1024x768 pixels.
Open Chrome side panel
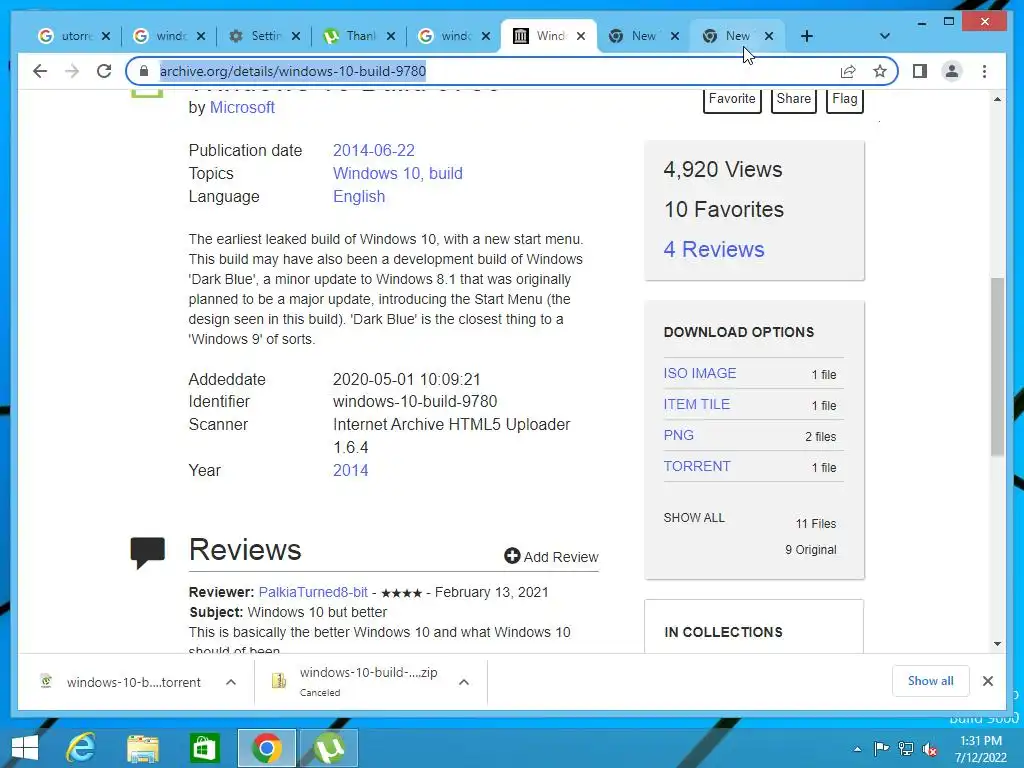pyautogui.click(x=920, y=71)
